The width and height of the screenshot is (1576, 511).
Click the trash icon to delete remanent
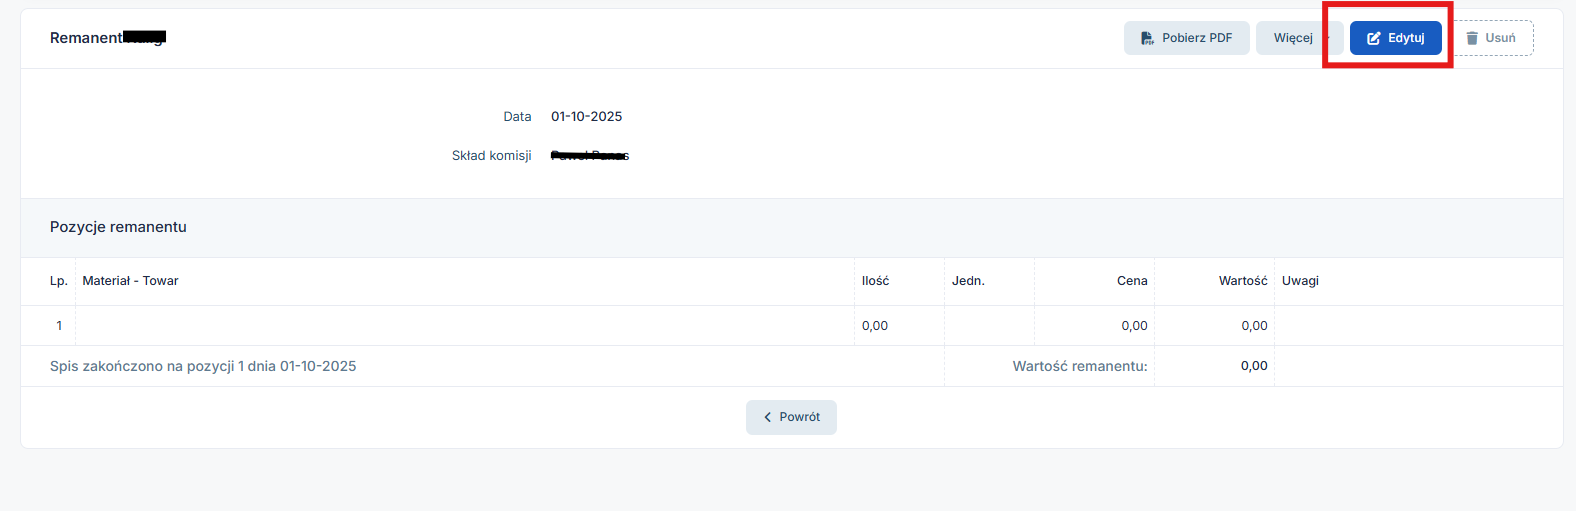pyautogui.click(x=1472, y=38)
